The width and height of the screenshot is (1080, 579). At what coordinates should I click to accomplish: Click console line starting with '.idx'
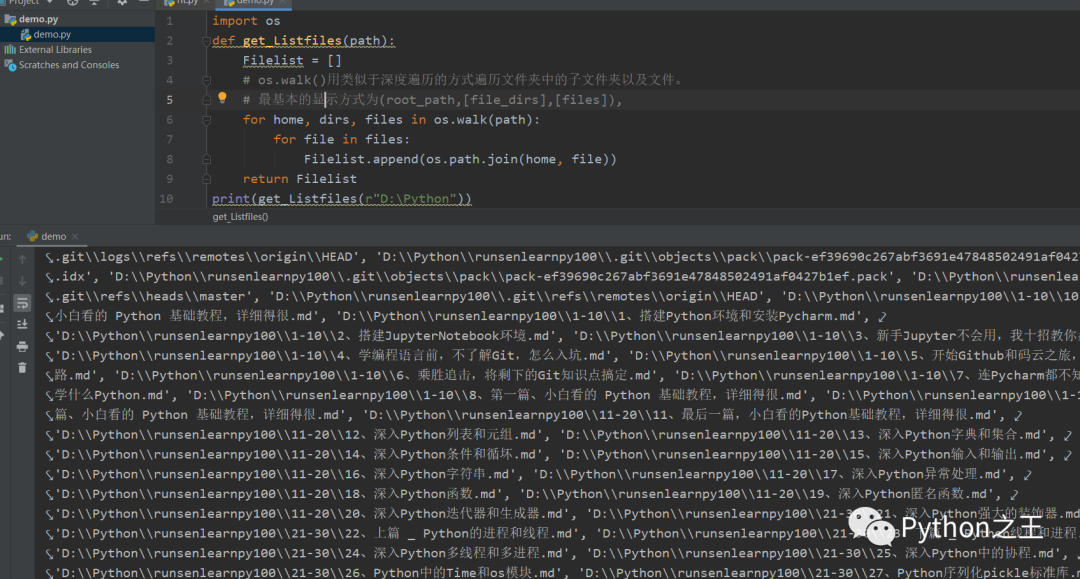coord(561,277)
